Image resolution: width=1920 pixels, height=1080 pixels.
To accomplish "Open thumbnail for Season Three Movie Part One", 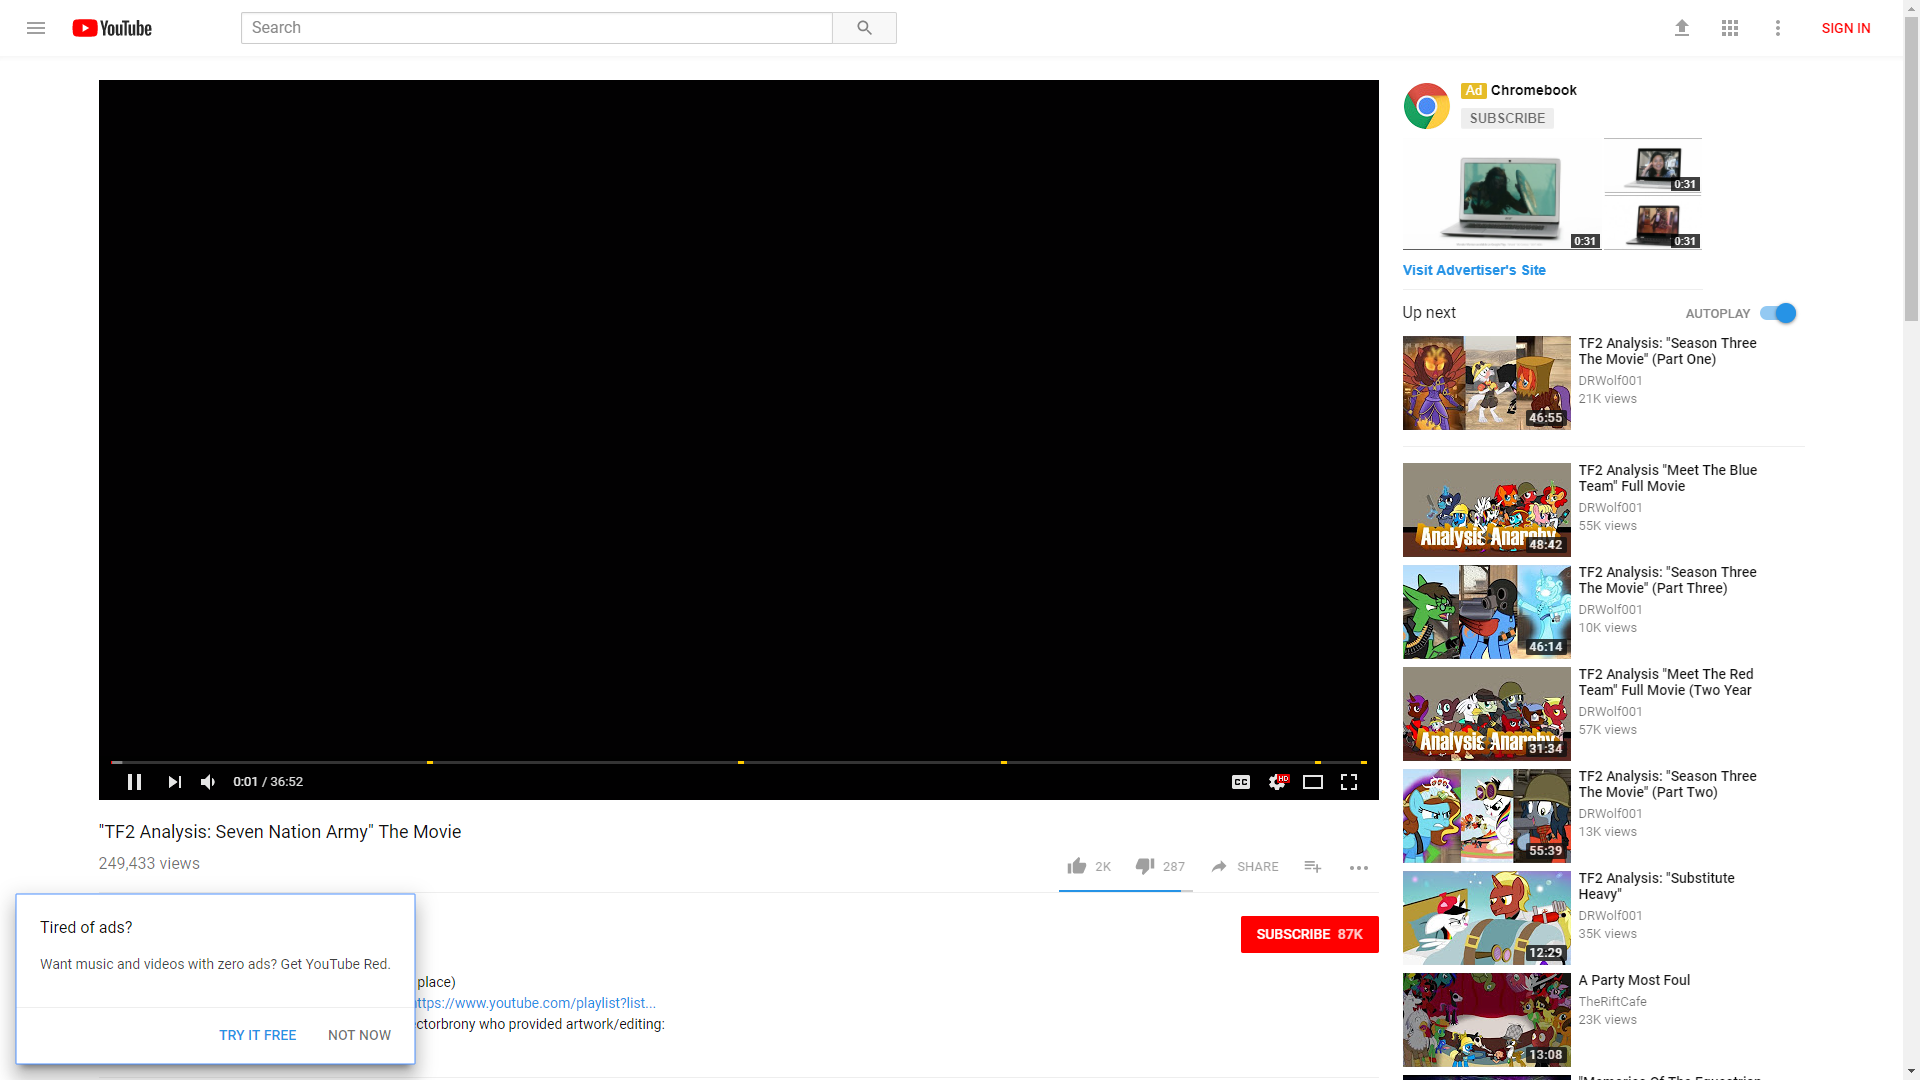I will point(1487,383).
